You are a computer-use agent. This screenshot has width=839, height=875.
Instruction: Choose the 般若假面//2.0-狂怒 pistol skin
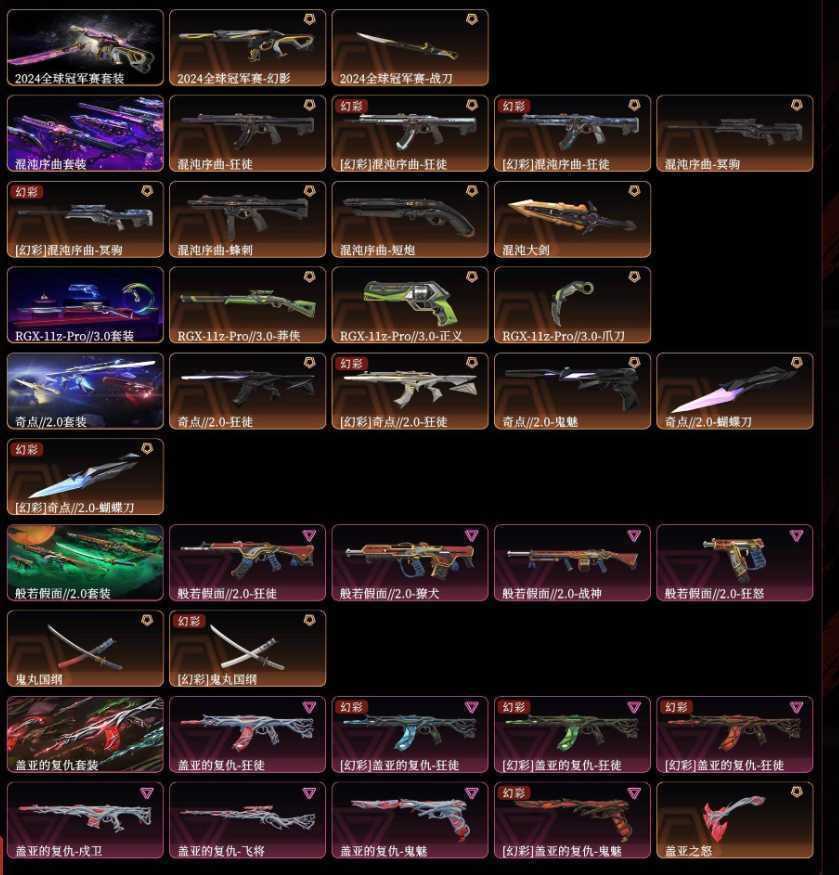click(735, 562)
